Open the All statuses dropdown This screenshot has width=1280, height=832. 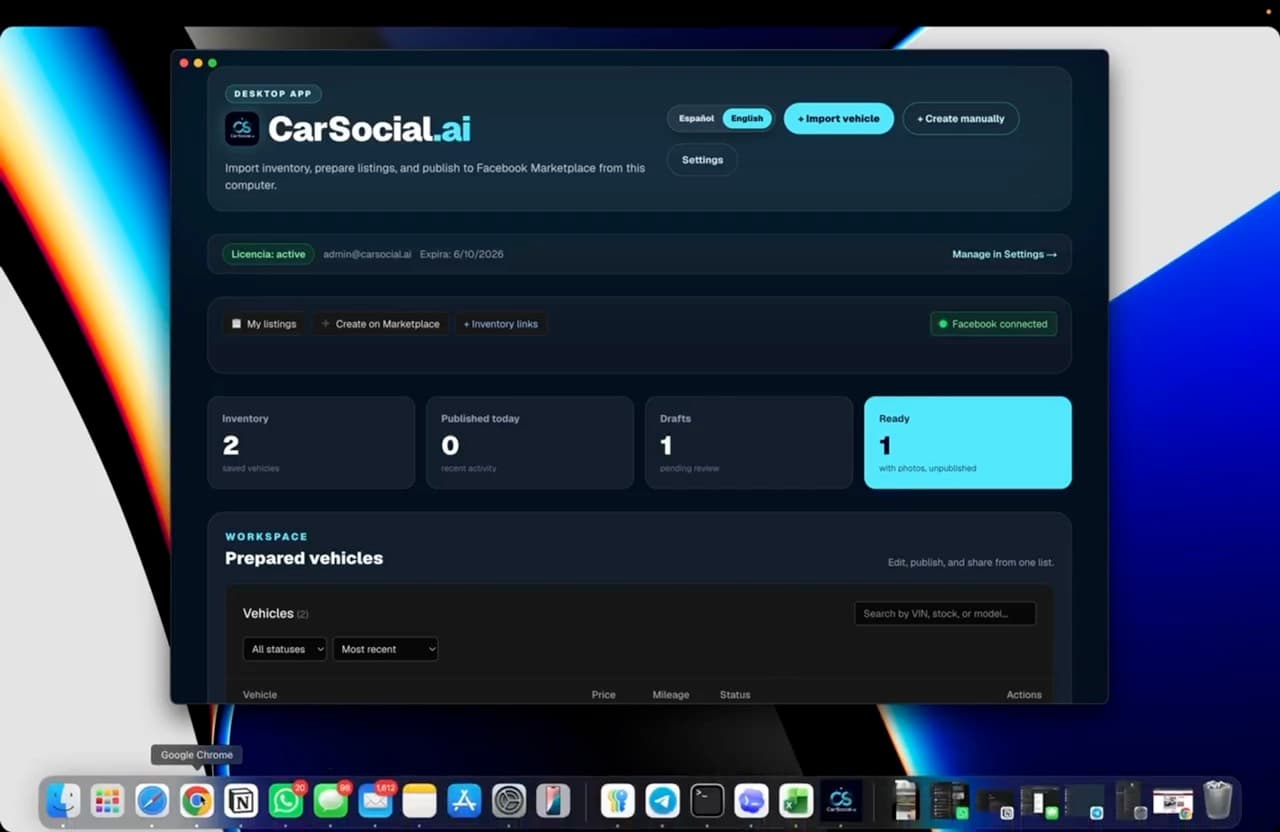(285, 649)
